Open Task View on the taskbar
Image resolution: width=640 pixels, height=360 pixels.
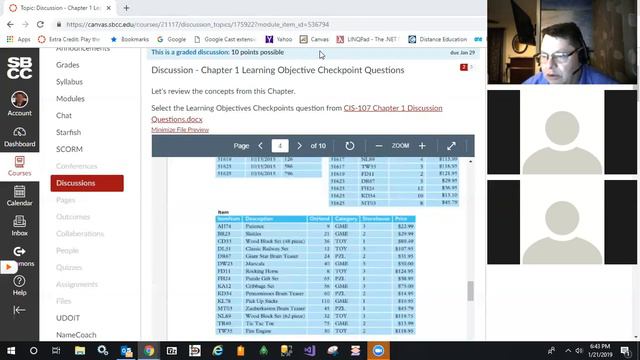[56, 351]
